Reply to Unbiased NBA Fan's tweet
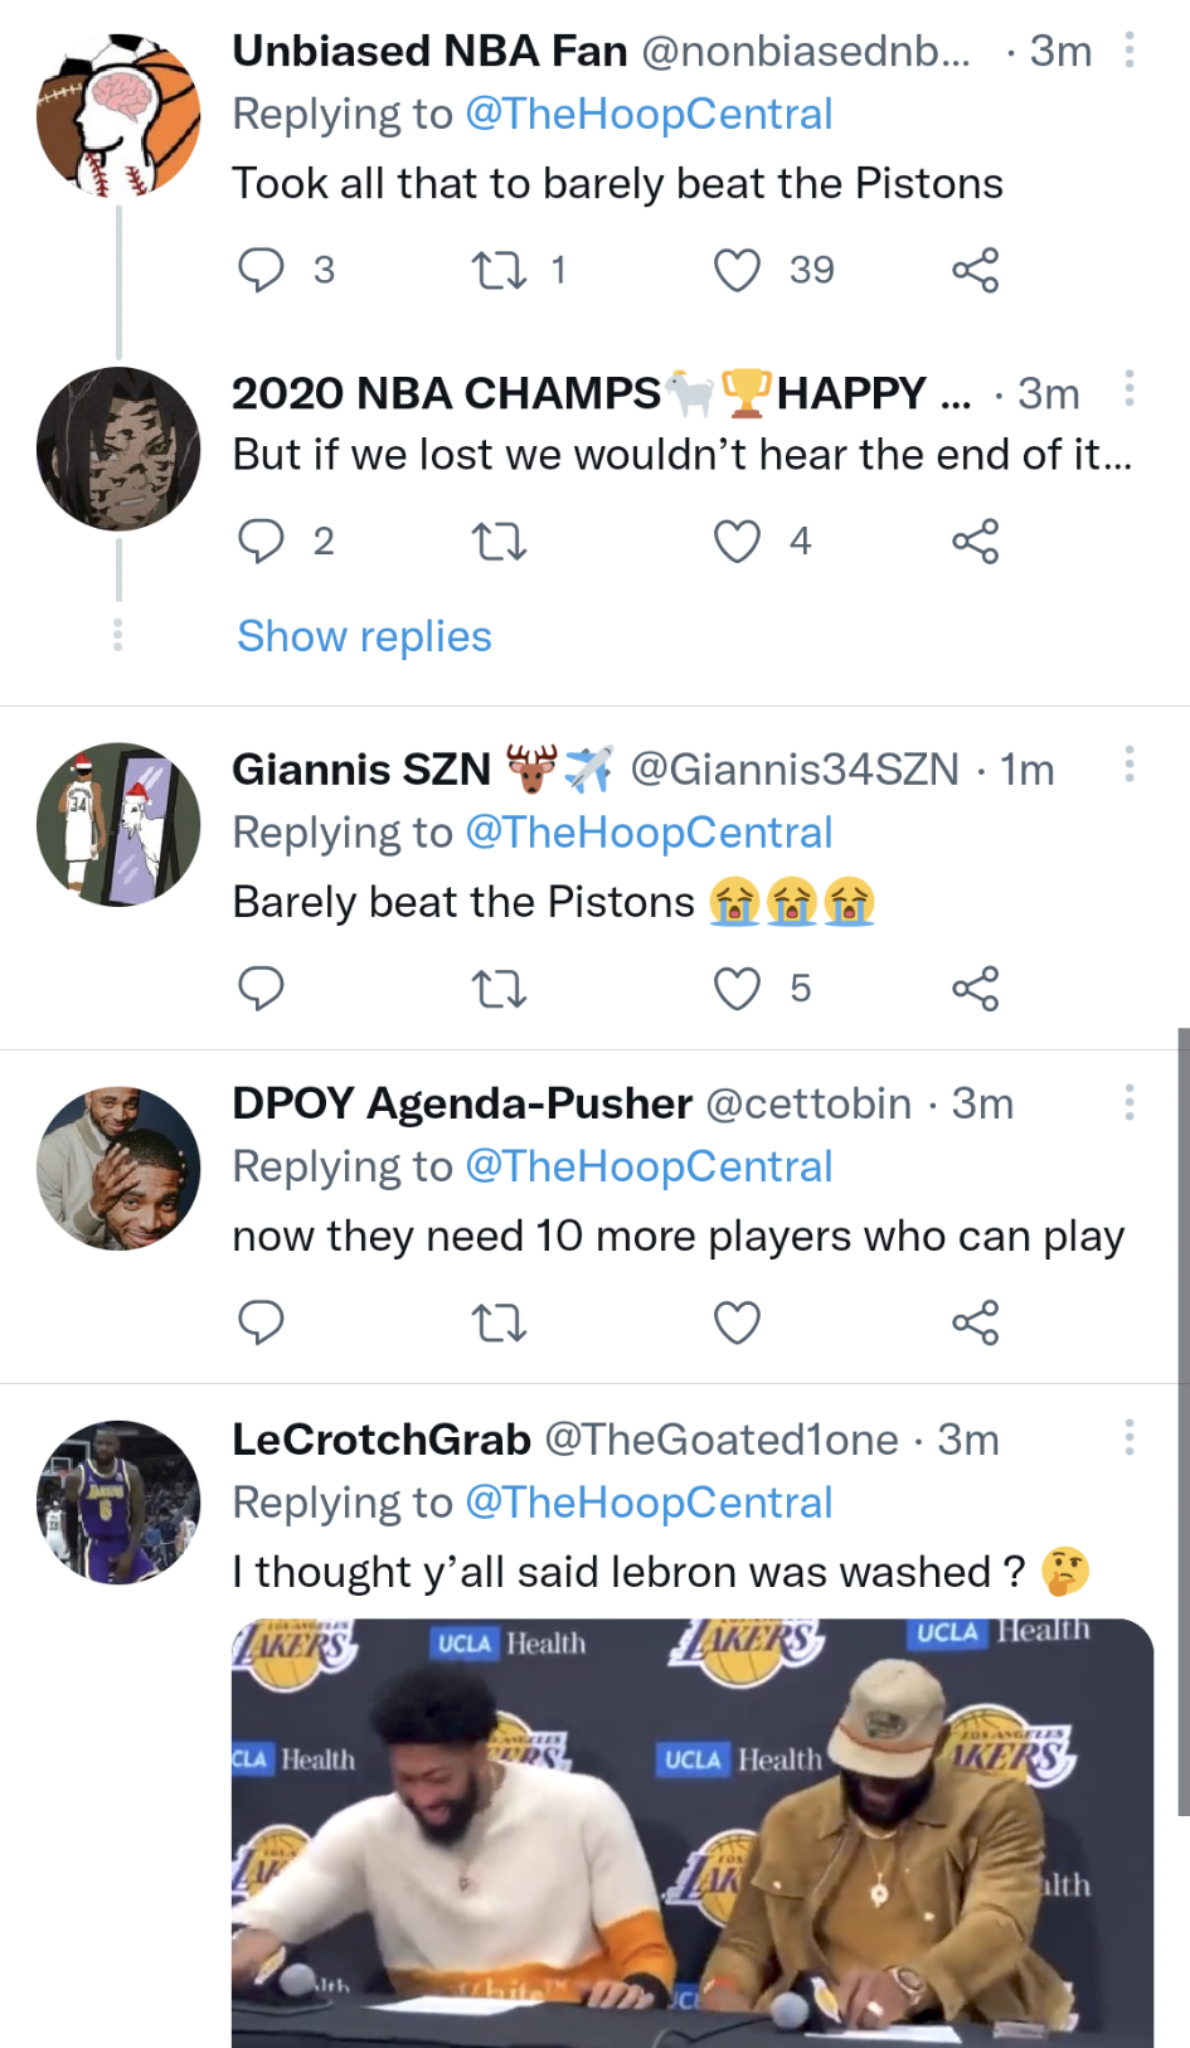Screen dimensions: 1190x2048 click(x=260, y=270)
